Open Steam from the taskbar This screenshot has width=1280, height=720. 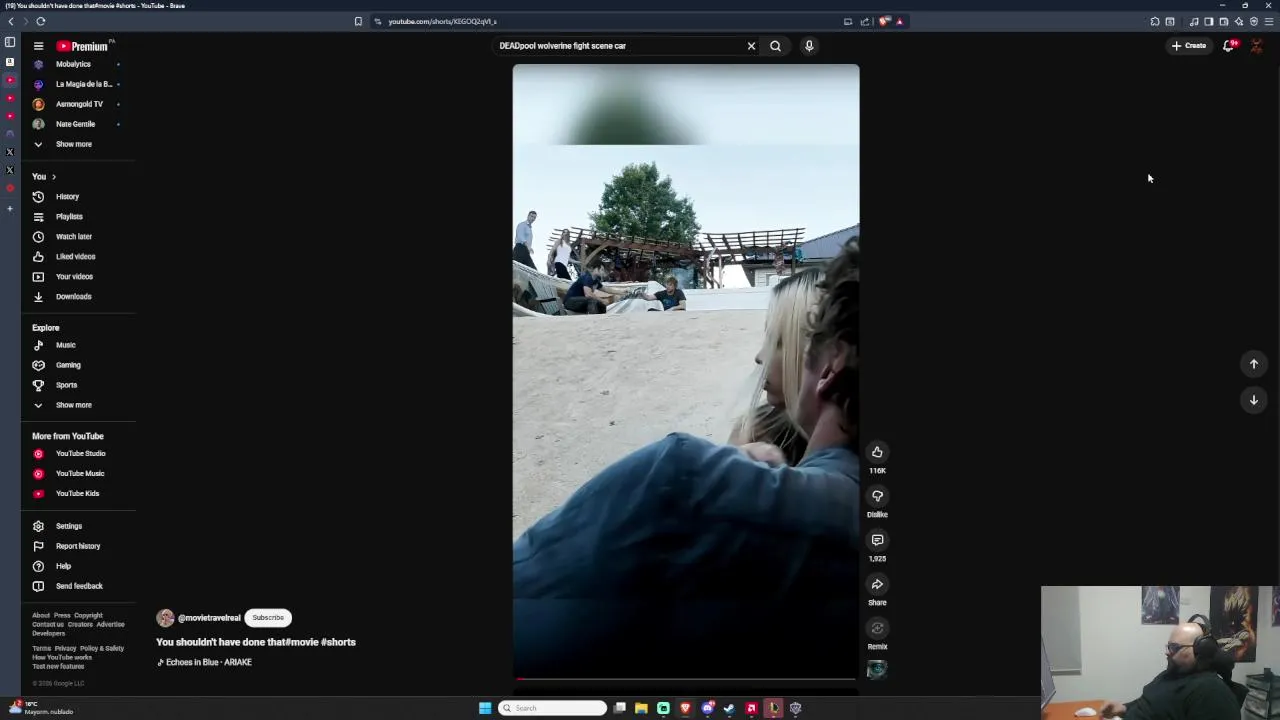pos(729,708)
